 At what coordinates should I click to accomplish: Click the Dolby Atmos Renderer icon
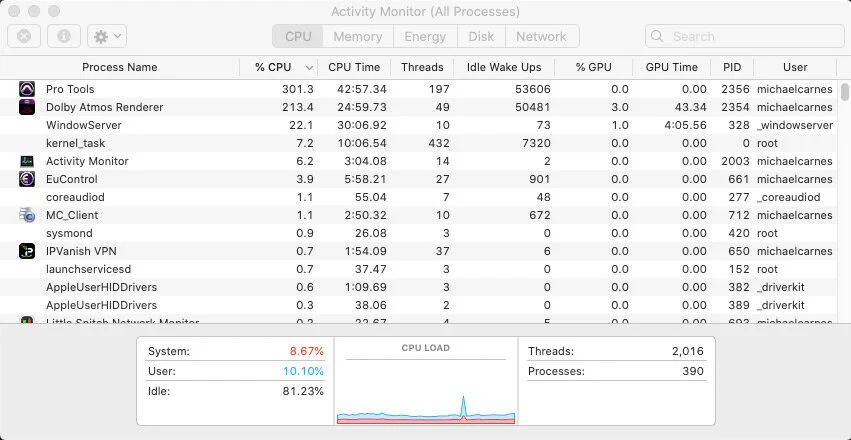click(x=27, y=107)
